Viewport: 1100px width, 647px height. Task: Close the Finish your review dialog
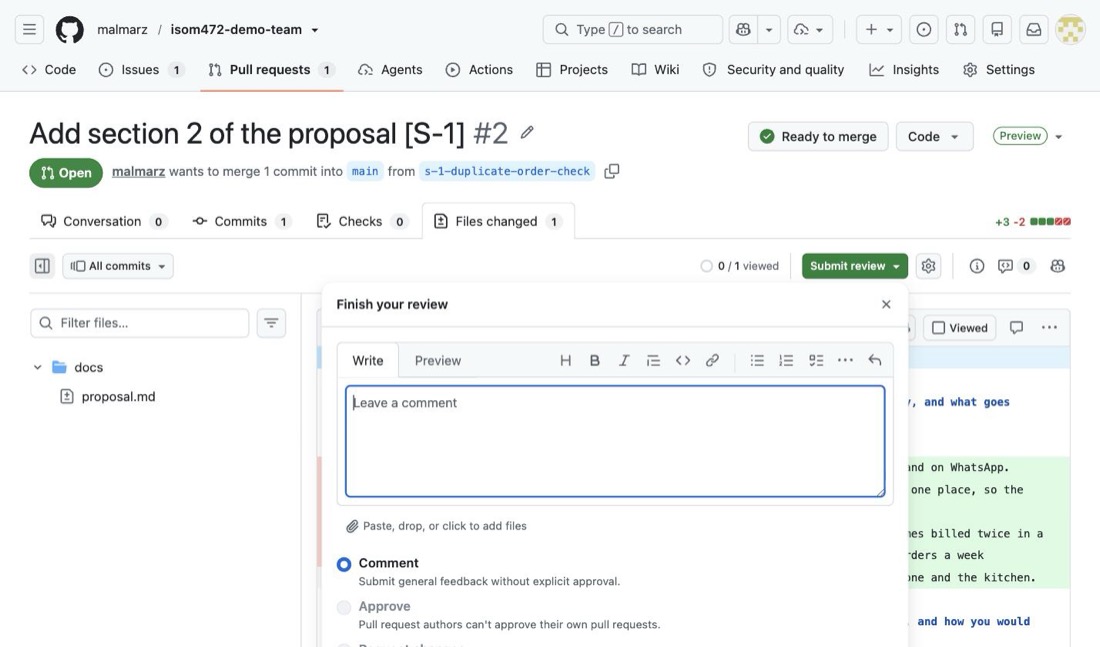[x=886, y=304]
